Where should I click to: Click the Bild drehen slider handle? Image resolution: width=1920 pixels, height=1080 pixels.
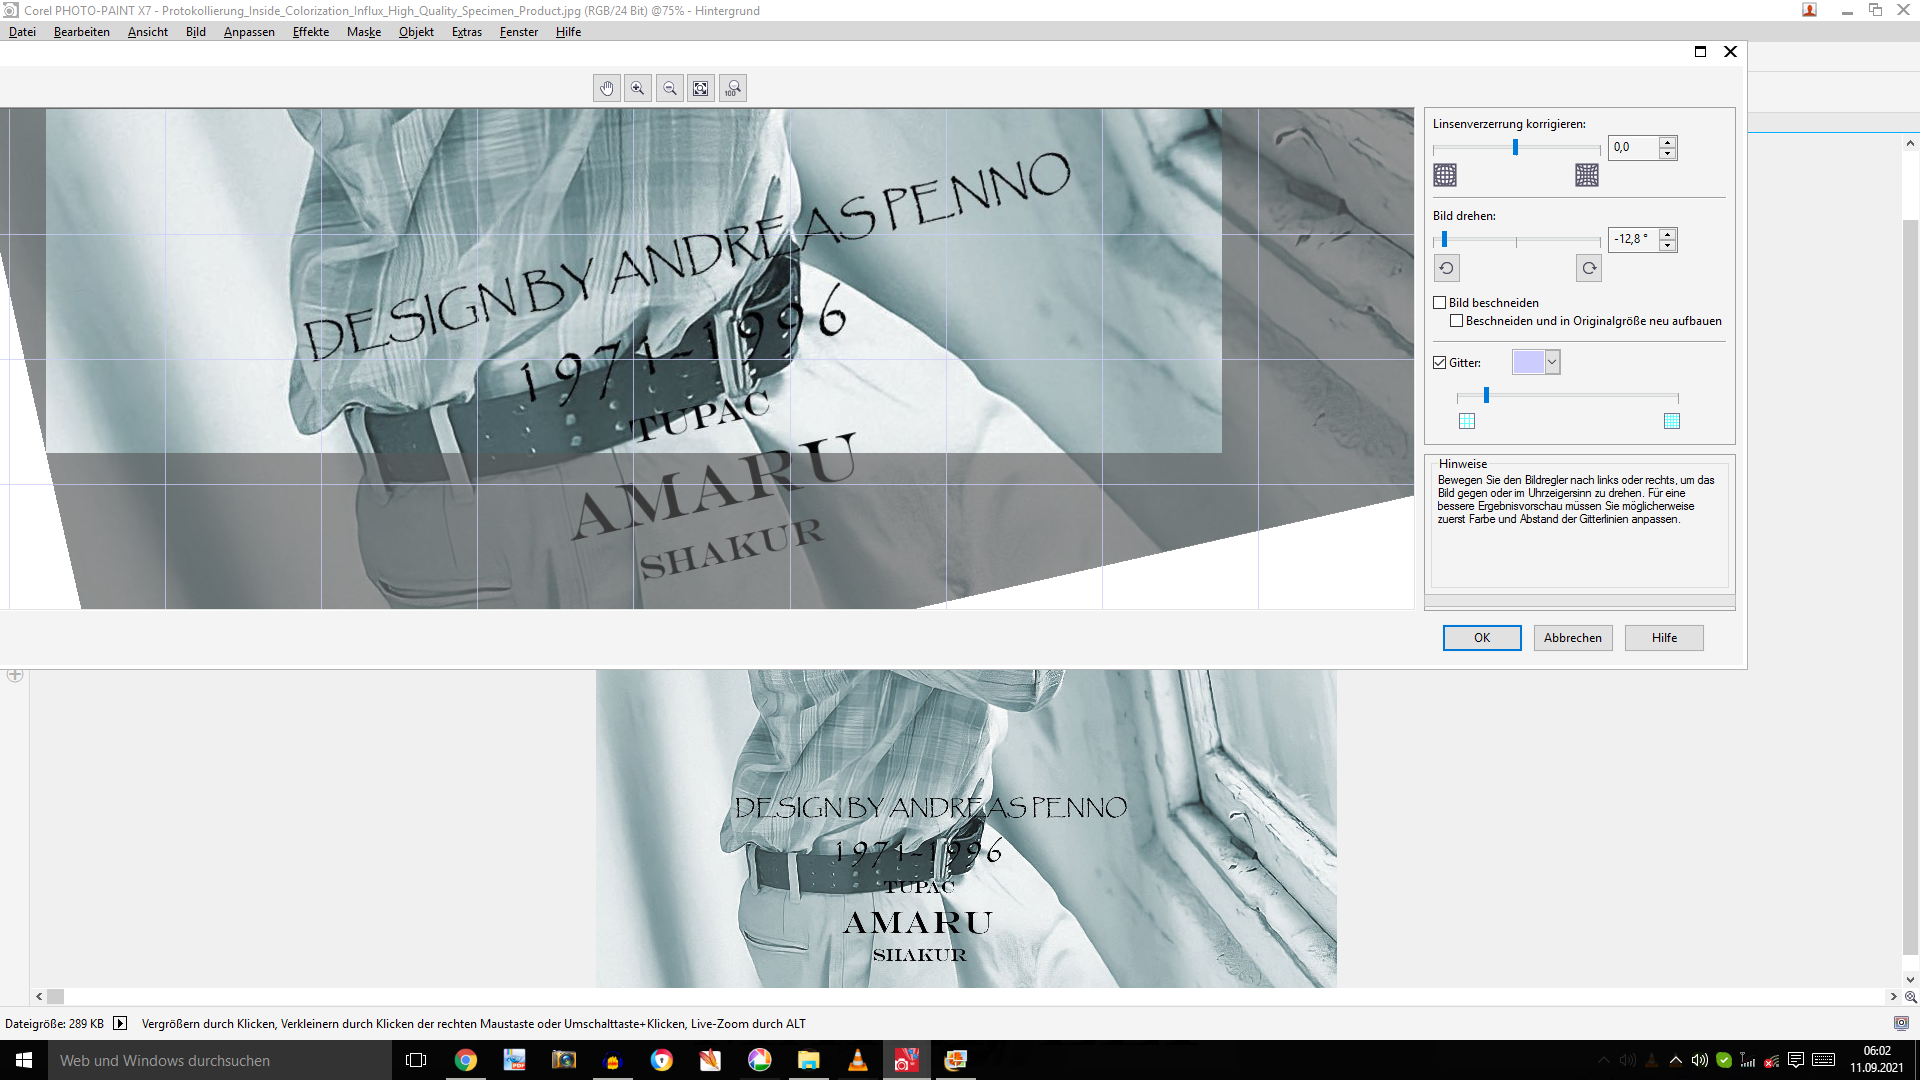pos(1444,239)
